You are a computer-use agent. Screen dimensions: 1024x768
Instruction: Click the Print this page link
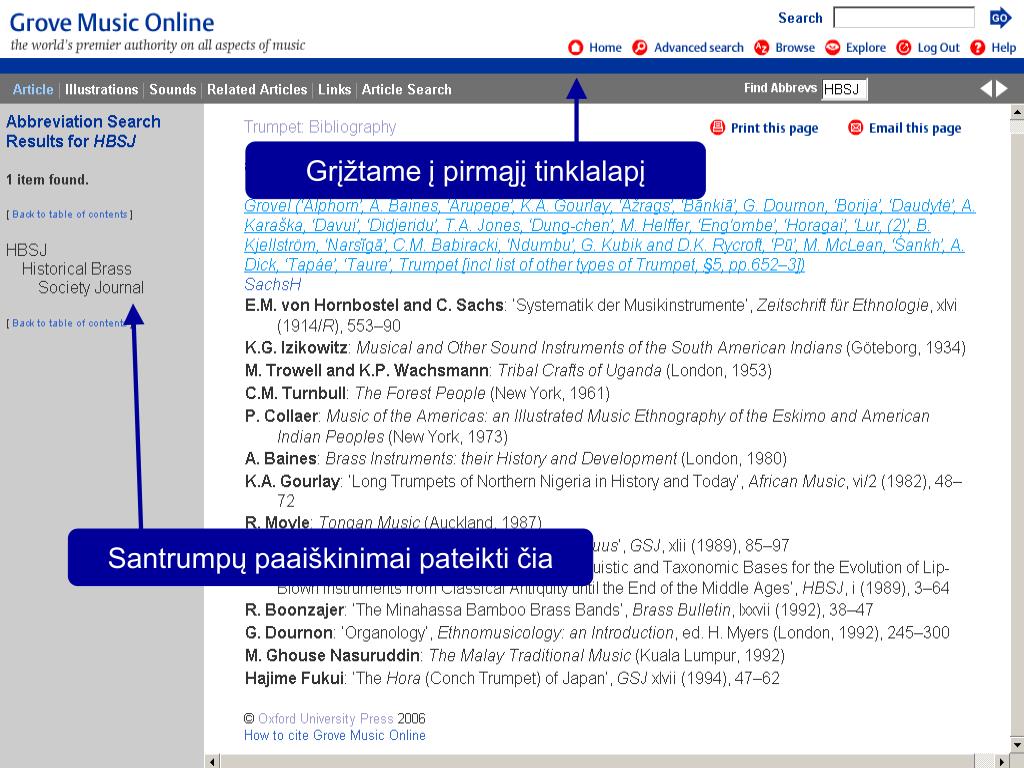coord(775,128)
